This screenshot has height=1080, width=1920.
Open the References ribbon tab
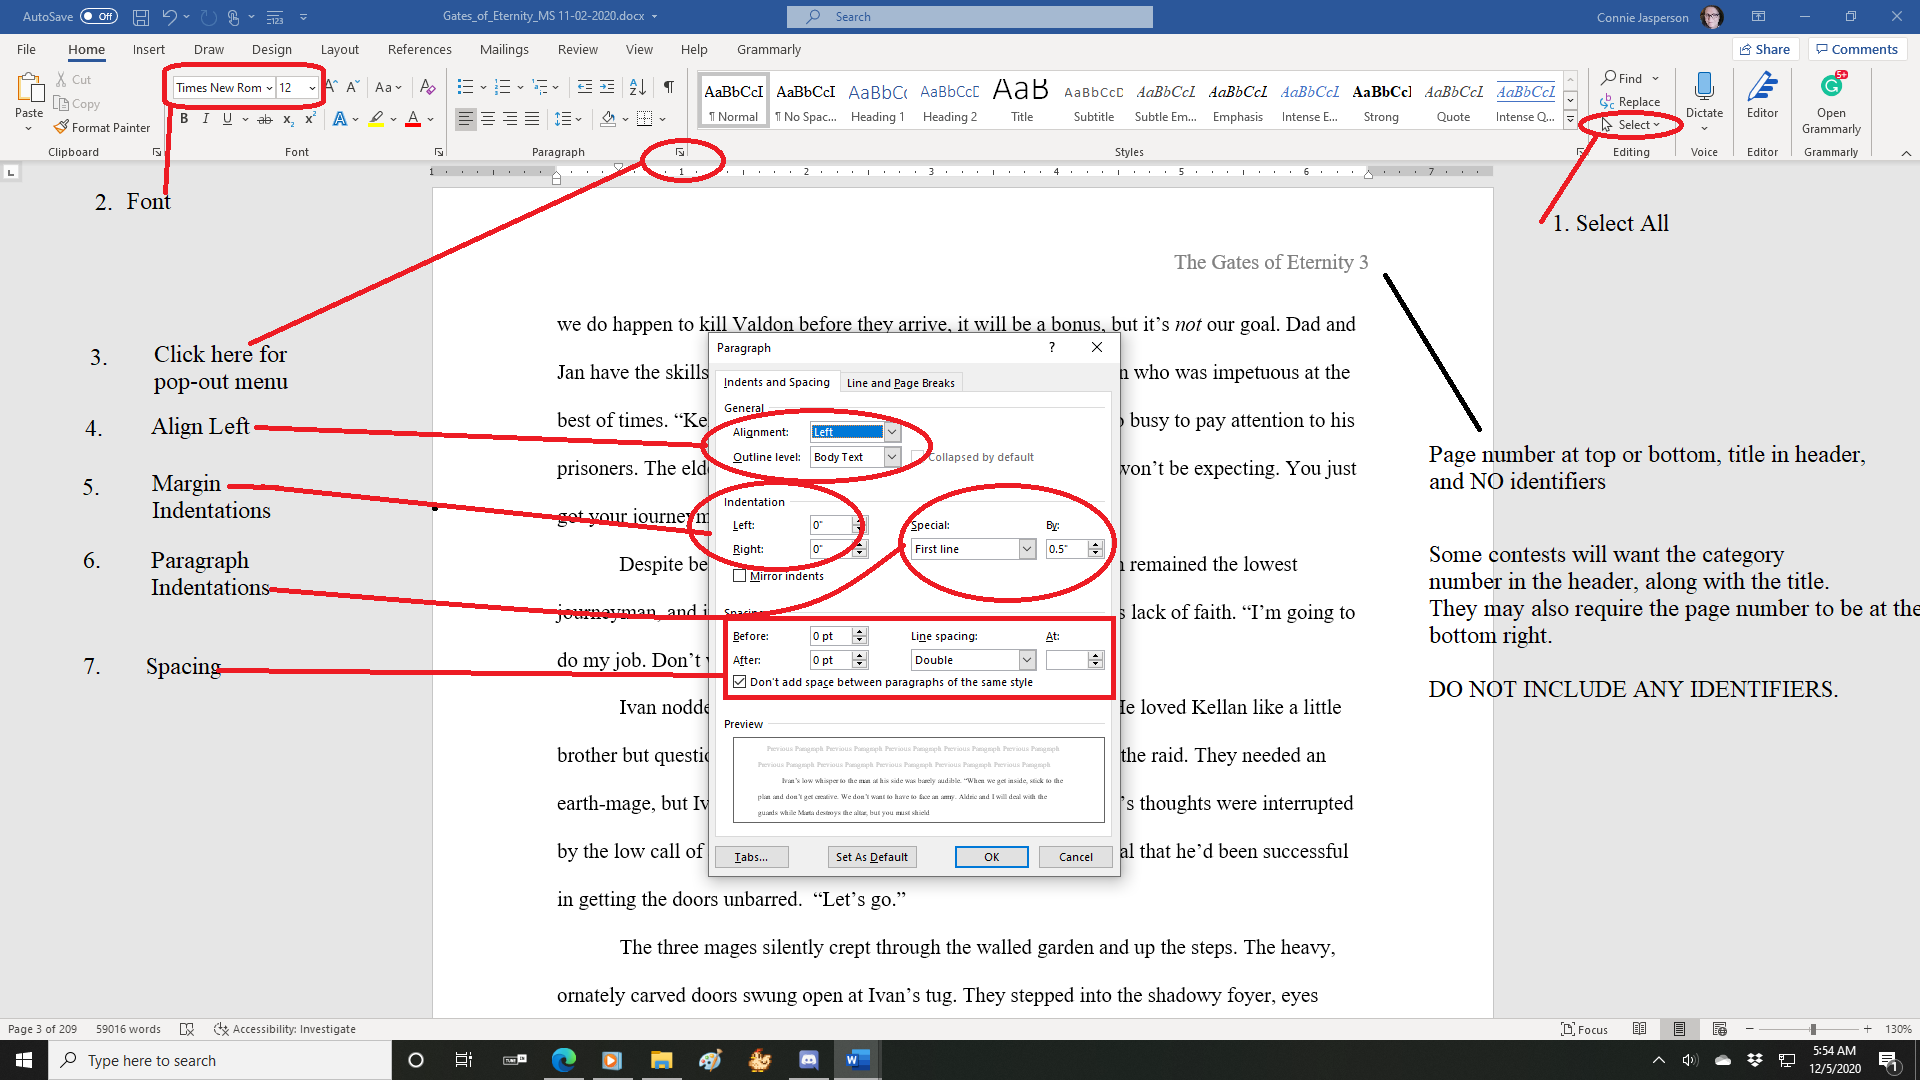point(419,49)
